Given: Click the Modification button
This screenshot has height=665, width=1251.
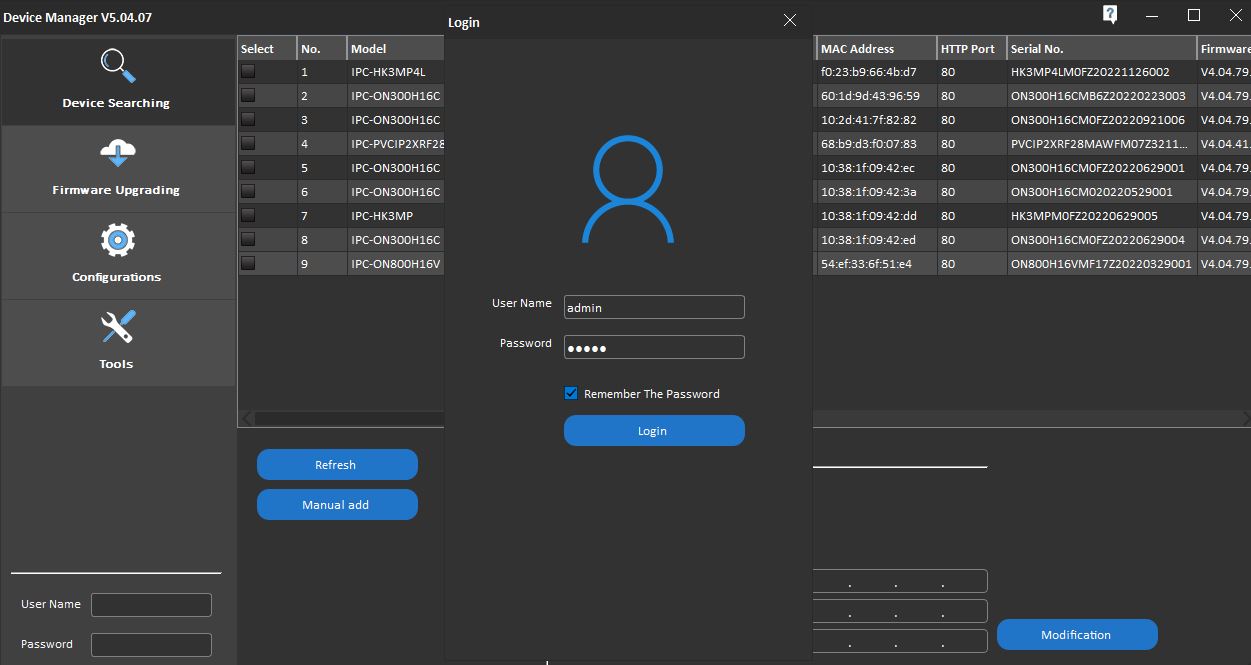Looking at the screenshot, I should coord(1077,635).
